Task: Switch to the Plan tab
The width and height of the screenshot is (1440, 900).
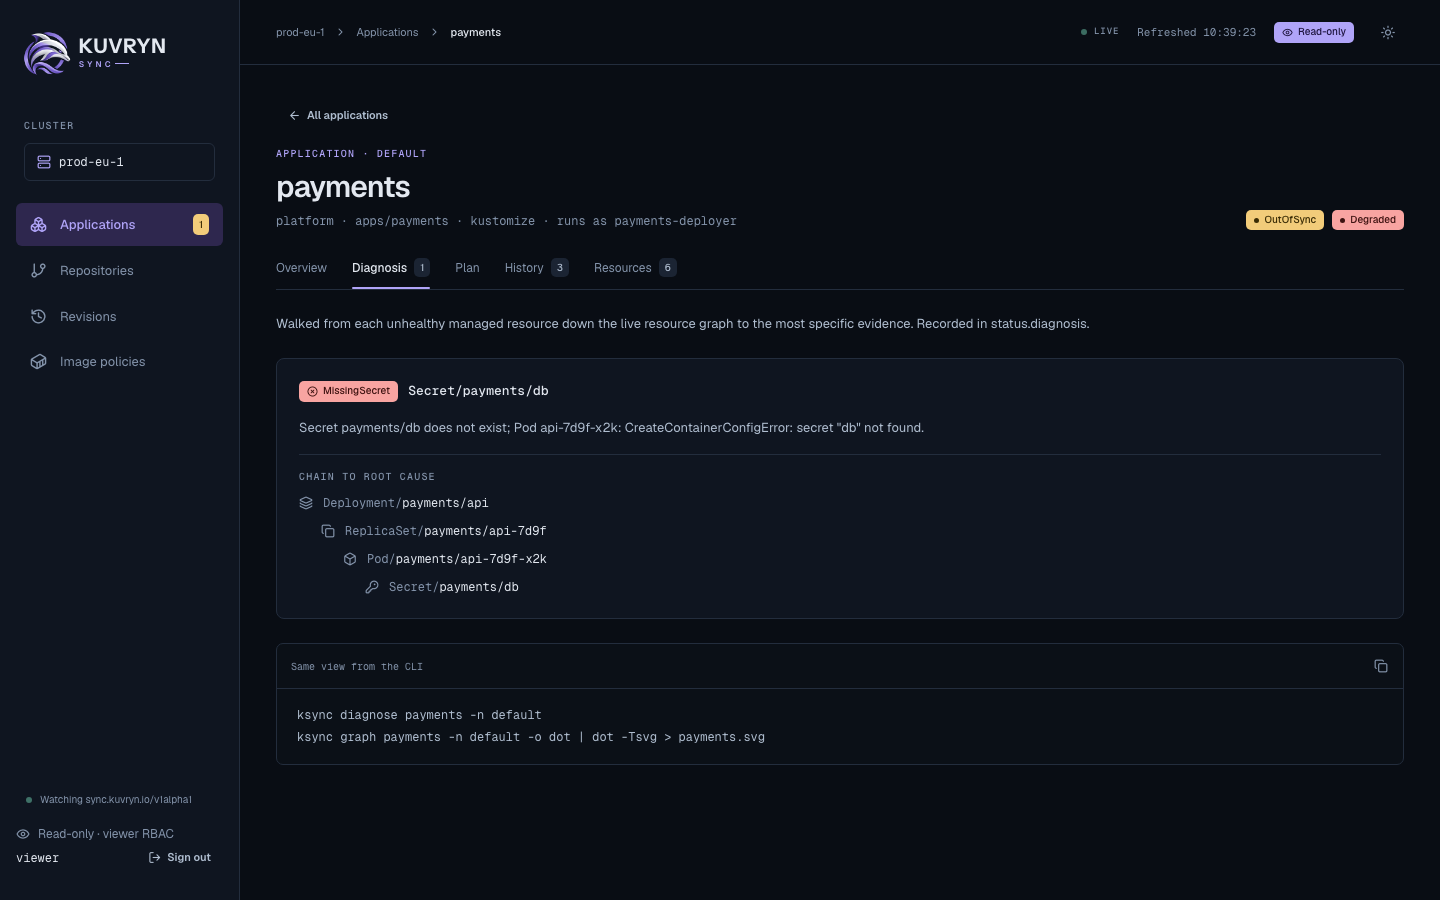Action: pos(467,268)
